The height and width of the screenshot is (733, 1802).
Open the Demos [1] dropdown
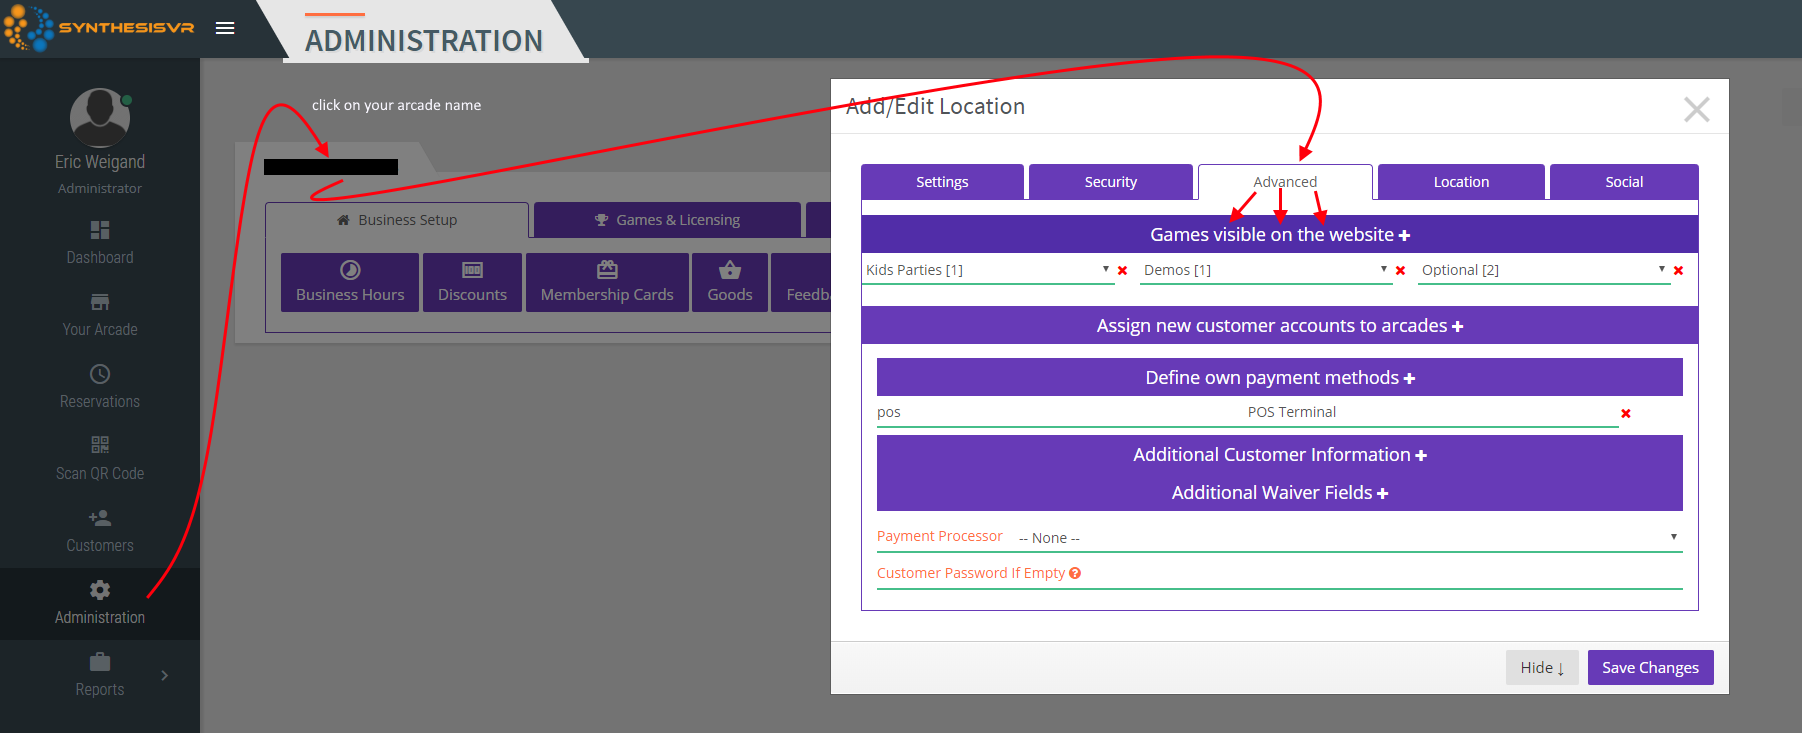click(1266, 270)
